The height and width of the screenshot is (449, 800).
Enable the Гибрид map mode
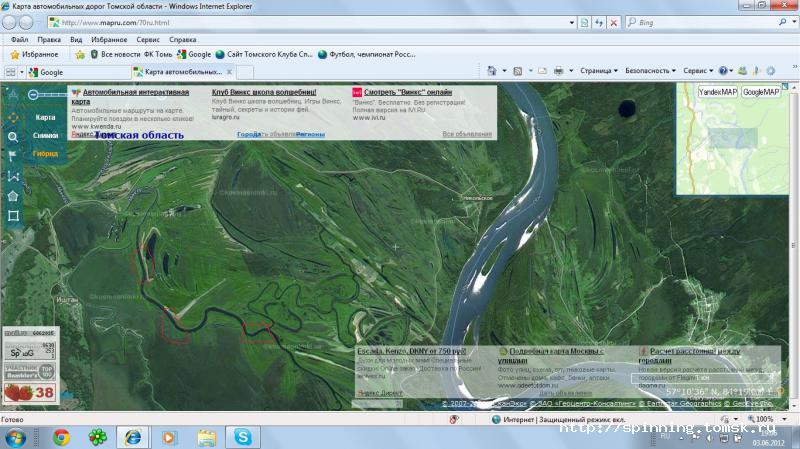pos(46,154)
